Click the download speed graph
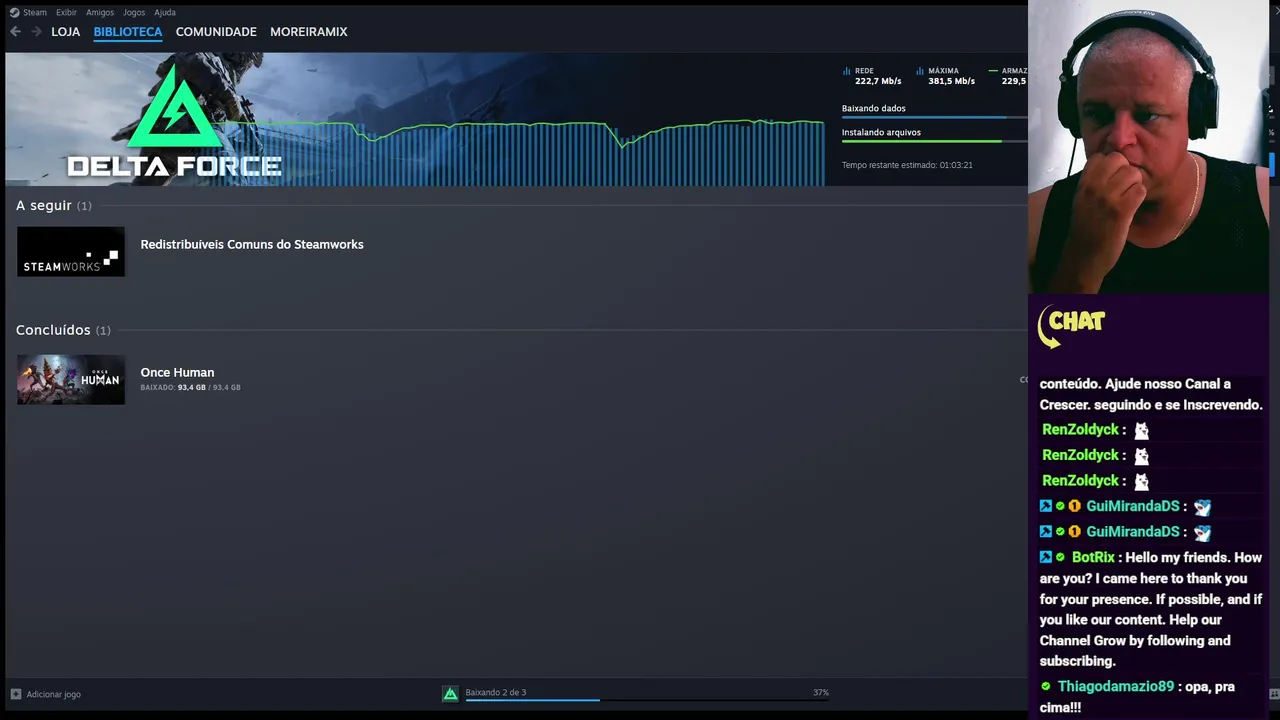Screen dimensions: 1280x720 coord(525,152)
